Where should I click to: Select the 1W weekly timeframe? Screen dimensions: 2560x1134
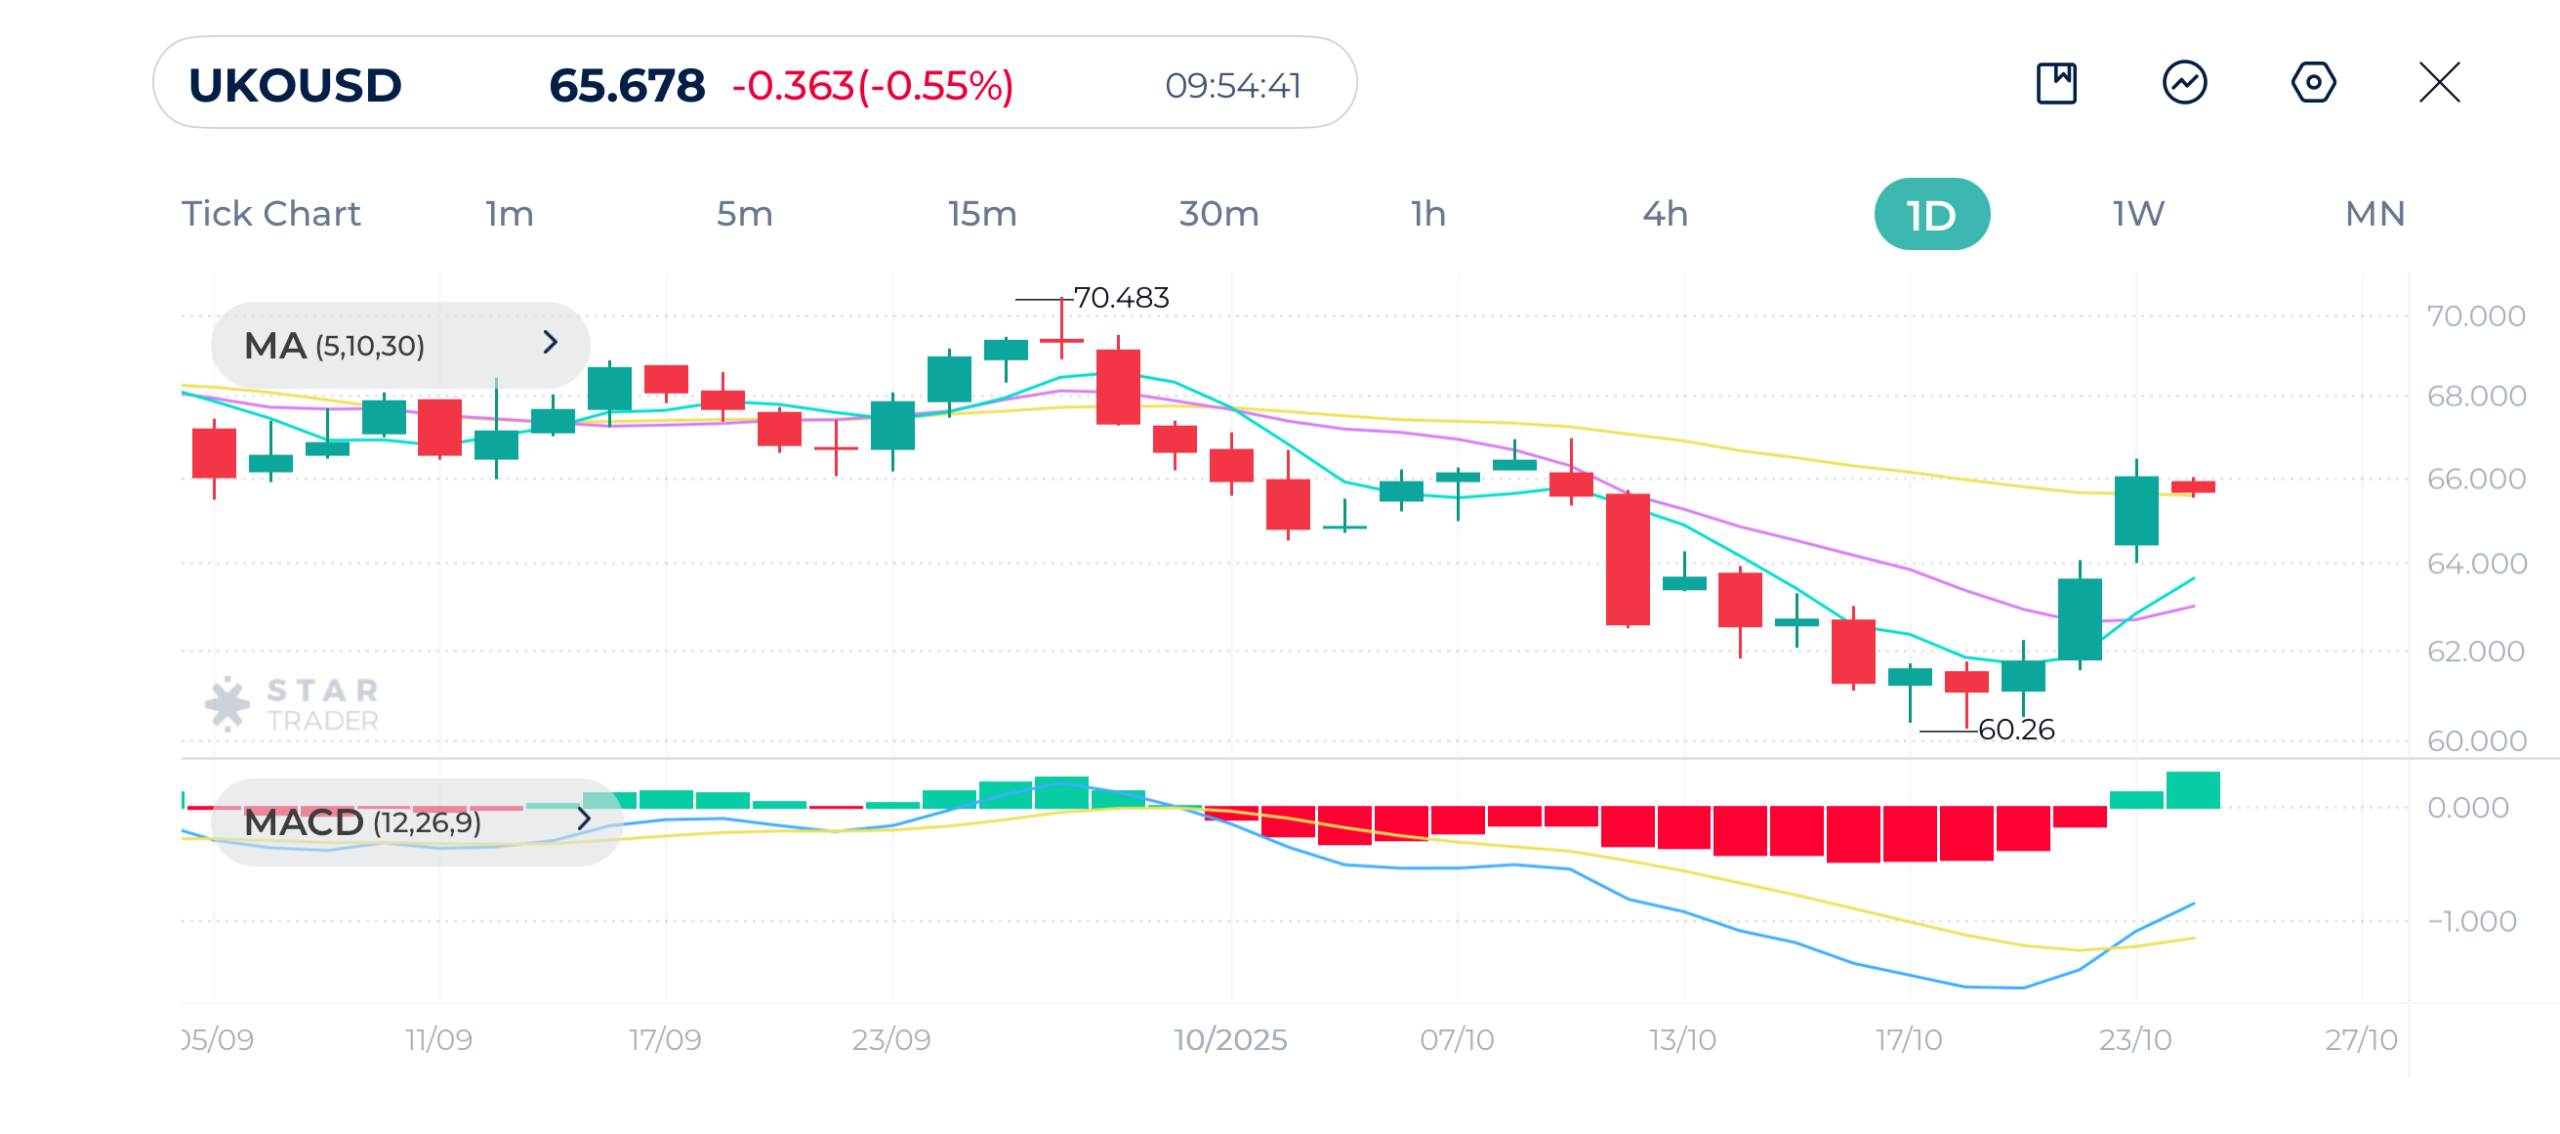point(2138,214)
